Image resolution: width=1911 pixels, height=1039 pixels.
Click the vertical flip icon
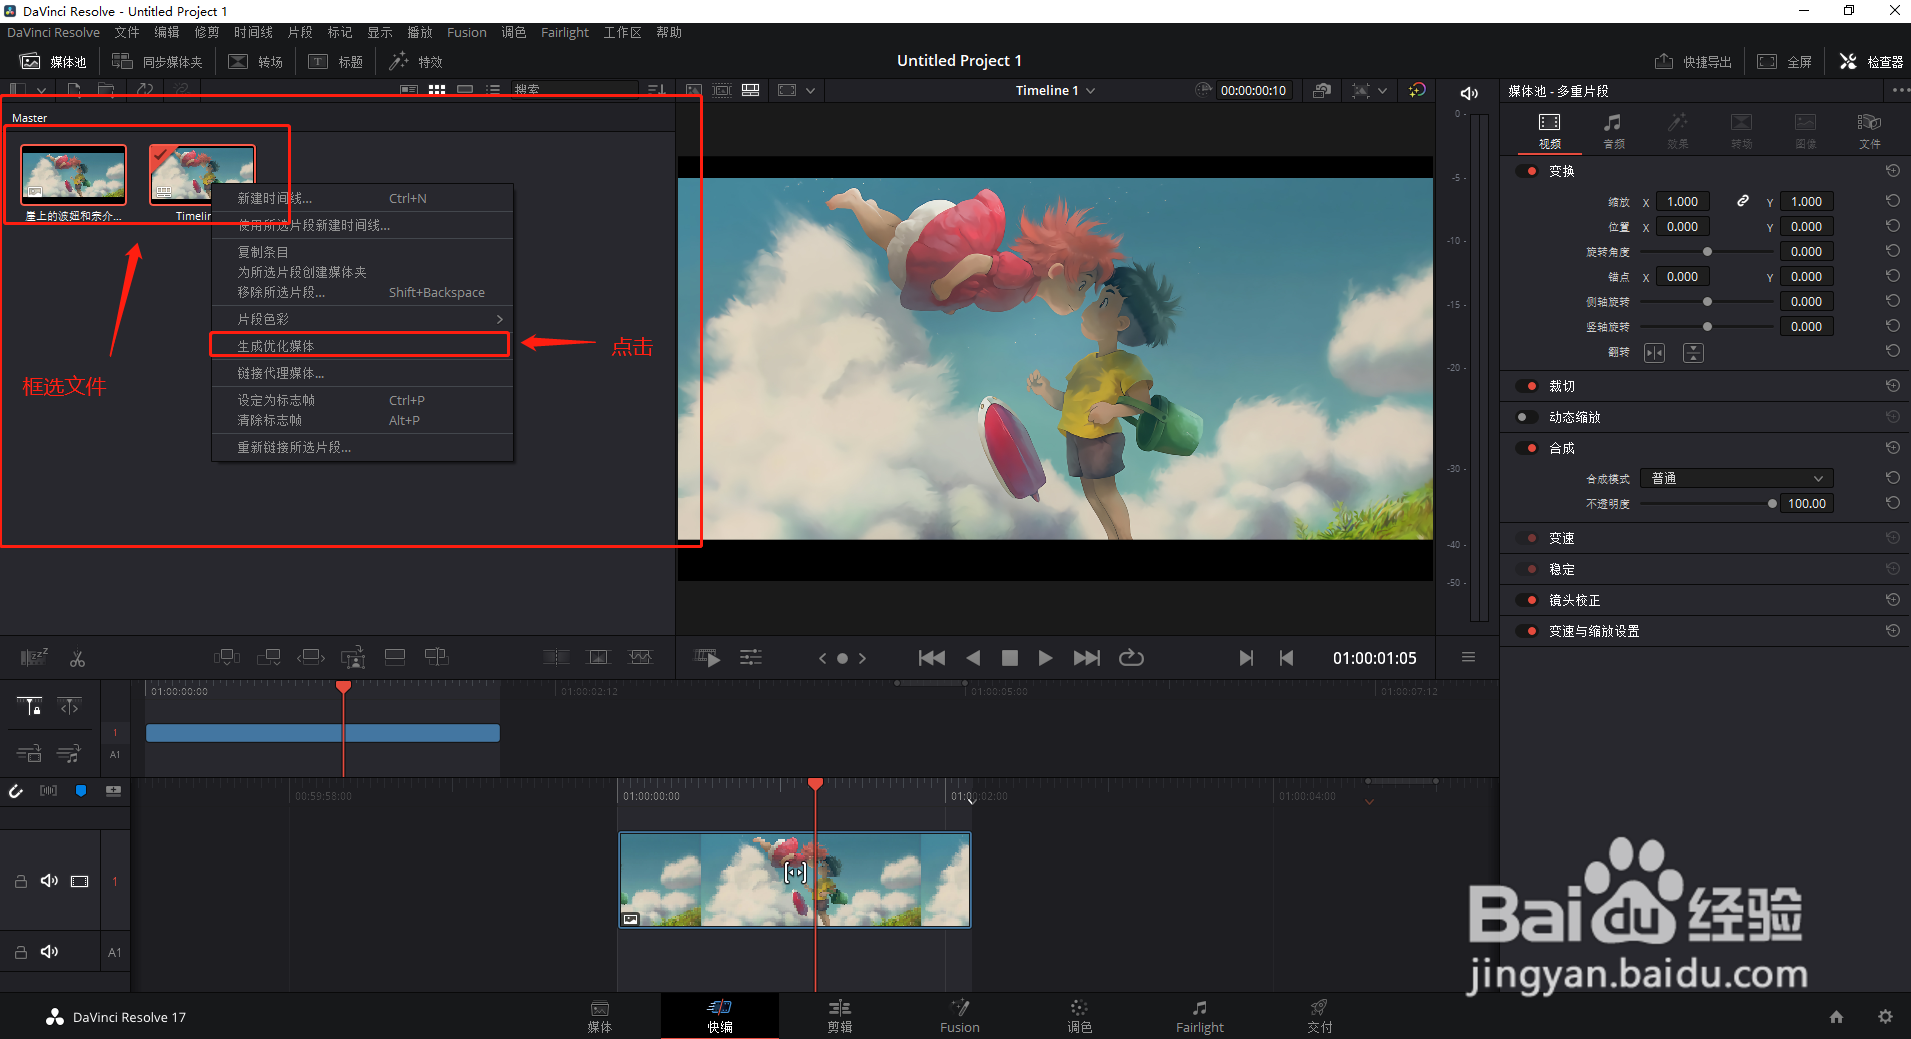1693,353
